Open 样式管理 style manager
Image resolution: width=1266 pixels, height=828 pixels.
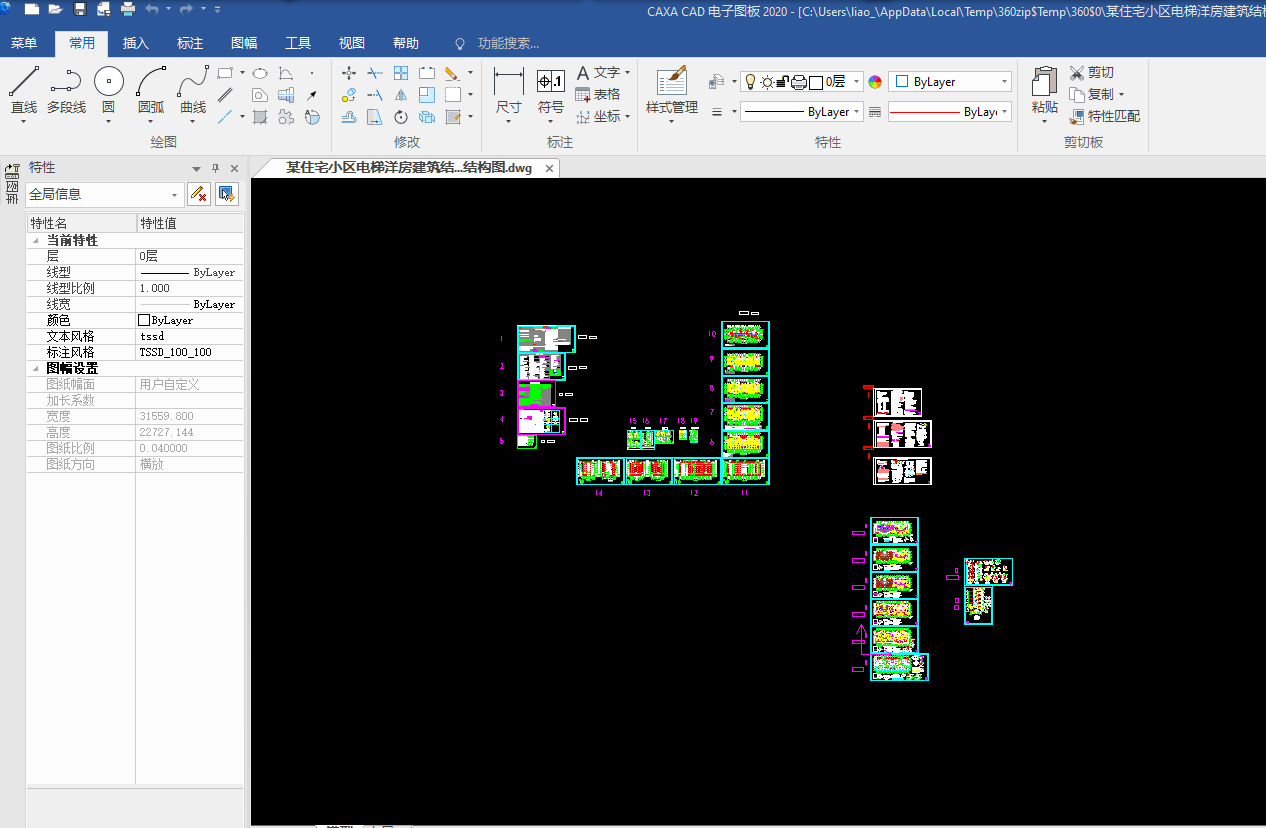672,91
